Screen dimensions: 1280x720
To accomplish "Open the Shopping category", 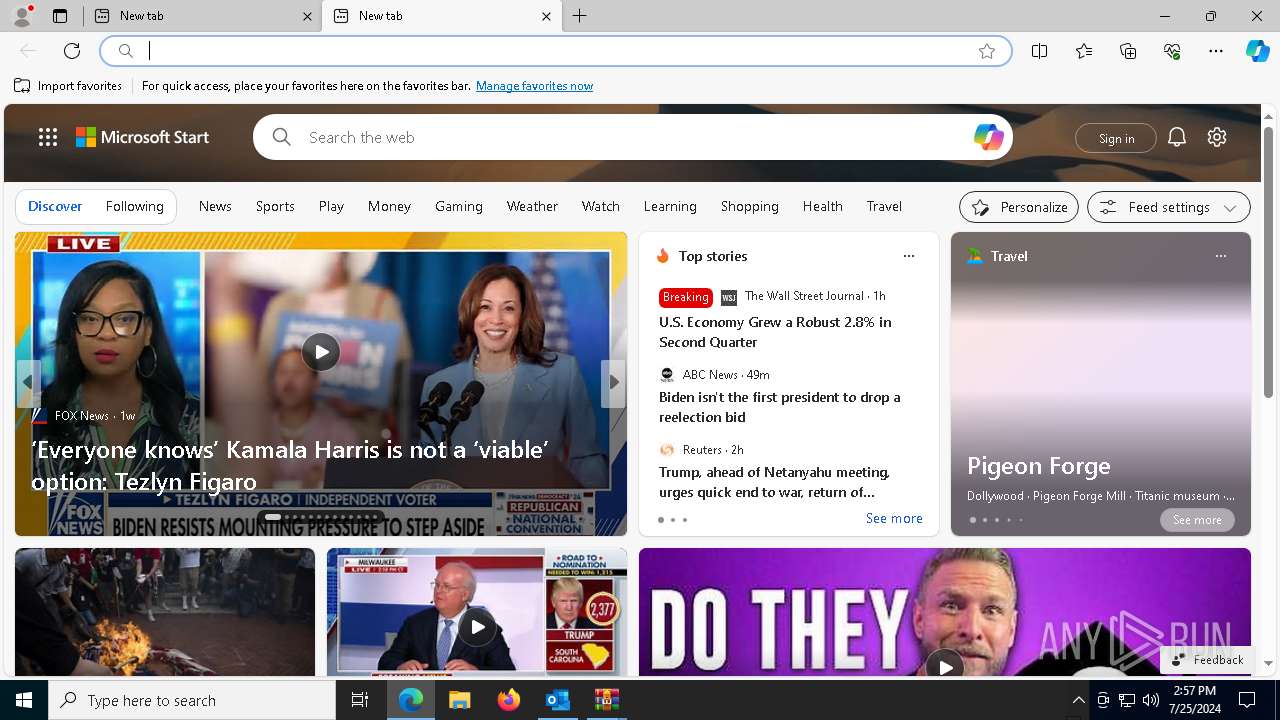I will (x=750, y=206).
